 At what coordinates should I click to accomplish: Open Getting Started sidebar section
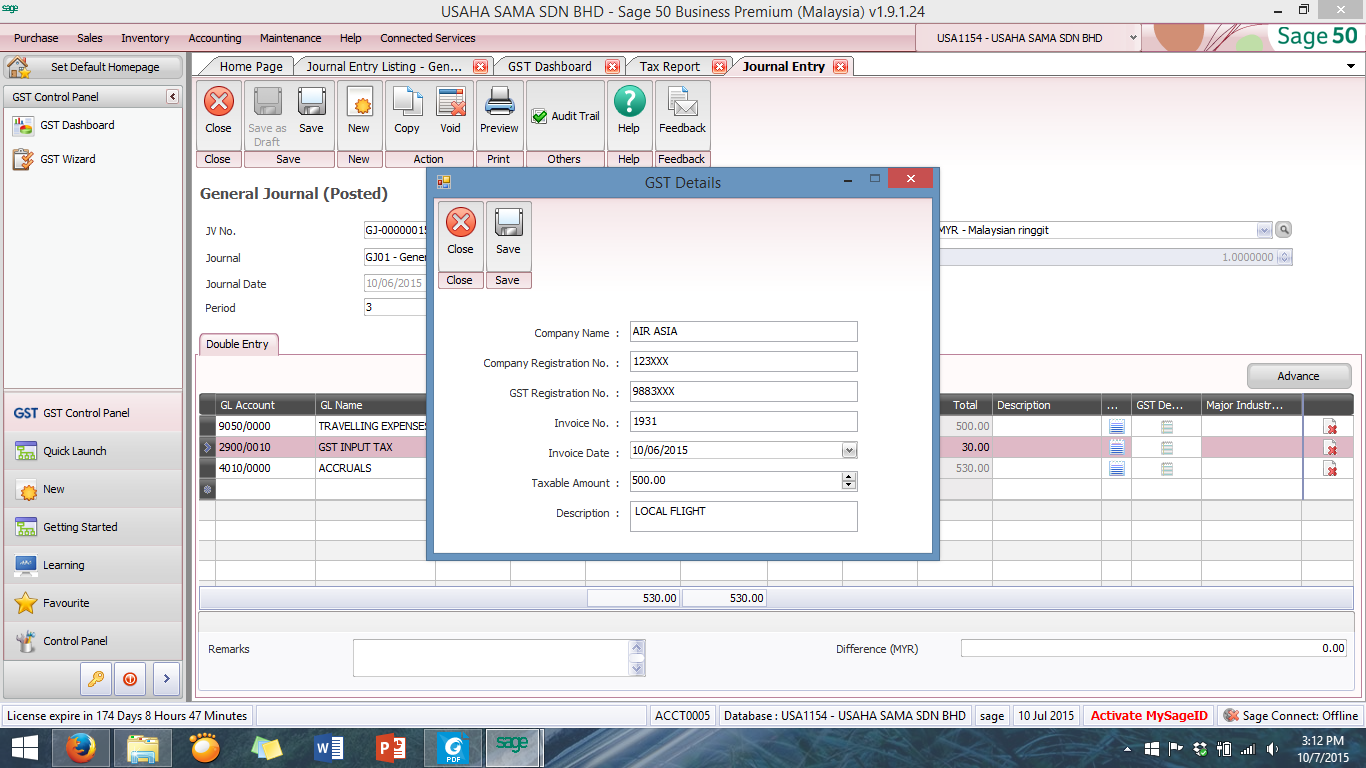[x=93, y=527]
